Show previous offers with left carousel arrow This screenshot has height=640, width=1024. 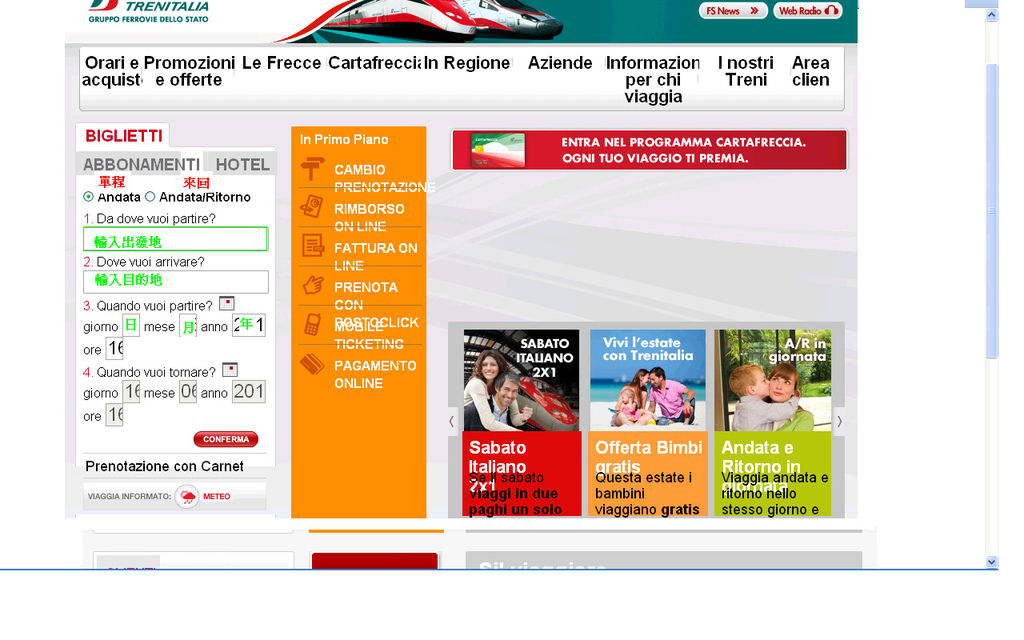(451, 422)
